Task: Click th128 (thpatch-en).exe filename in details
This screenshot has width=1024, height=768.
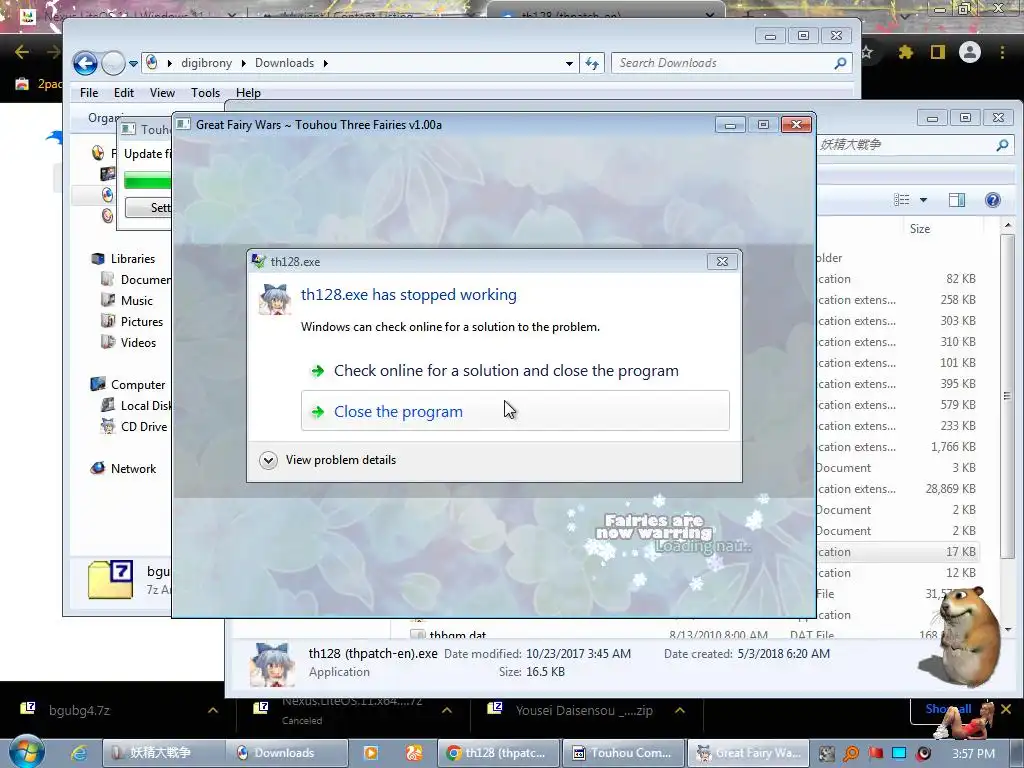Action: [x=373, y=653]
